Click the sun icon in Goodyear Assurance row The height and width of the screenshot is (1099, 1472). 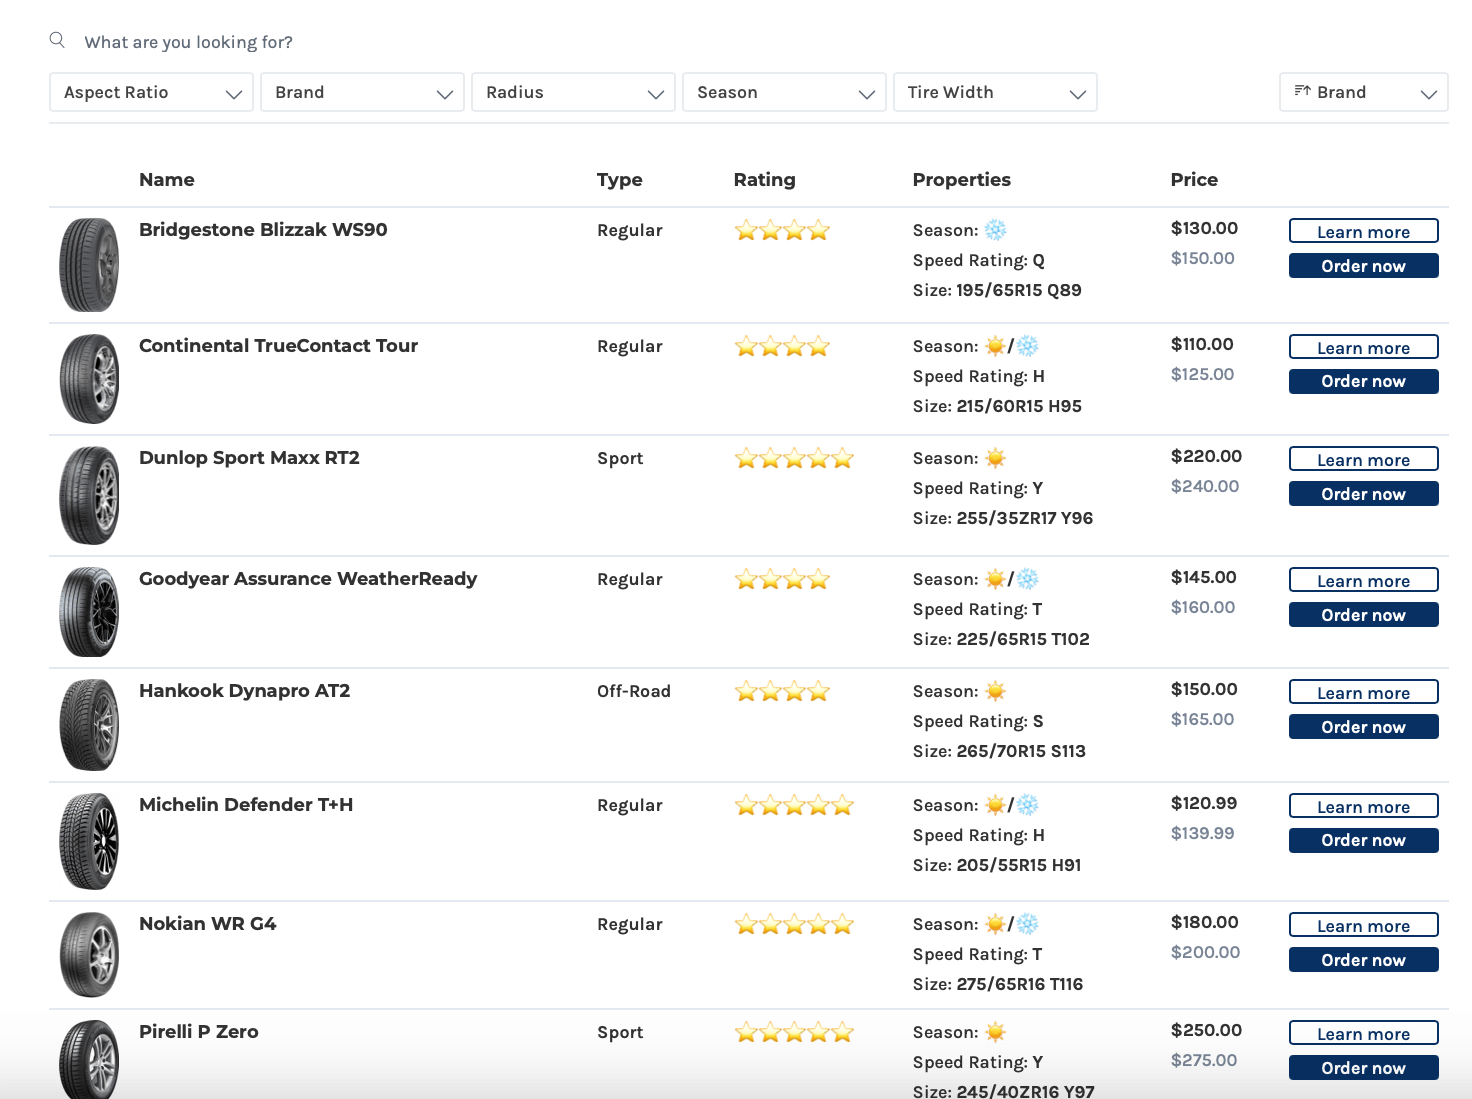tap(995, 579)
